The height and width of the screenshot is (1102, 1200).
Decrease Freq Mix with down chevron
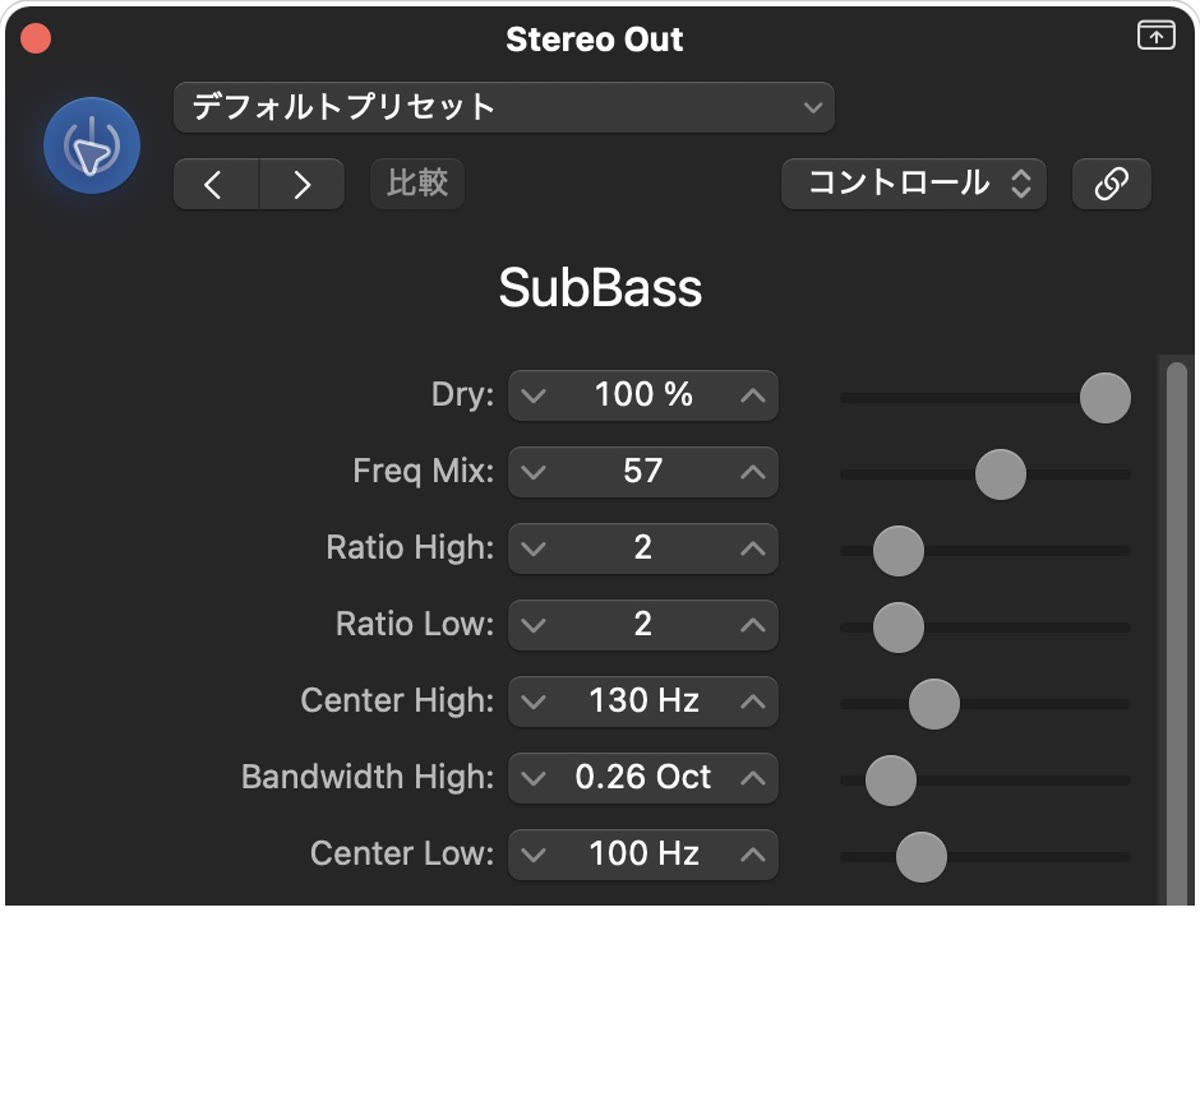click(x=534, y=472)
